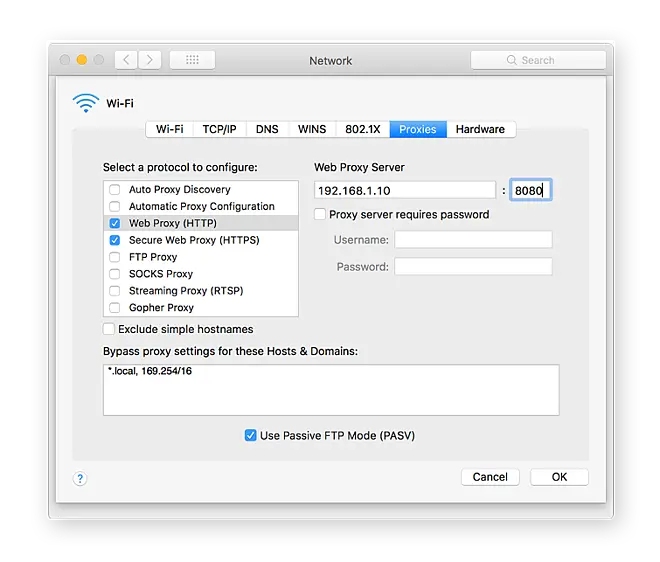Click the magnifying glass in Search

click(511, 60)
